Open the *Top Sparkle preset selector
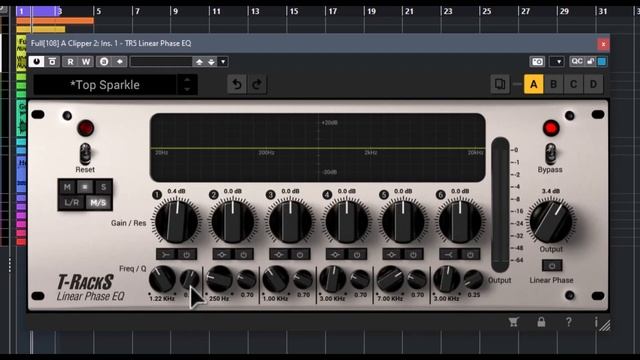Viewport: 640px width, 360px height. 105,85
